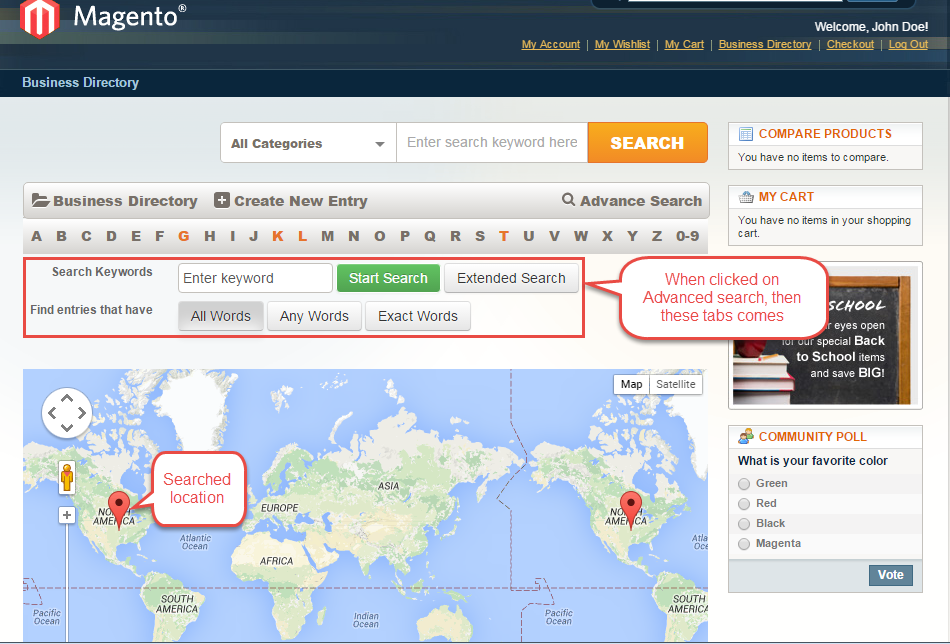Submit the poll with Vote button

pyautogui.click(x=891, y=575)
